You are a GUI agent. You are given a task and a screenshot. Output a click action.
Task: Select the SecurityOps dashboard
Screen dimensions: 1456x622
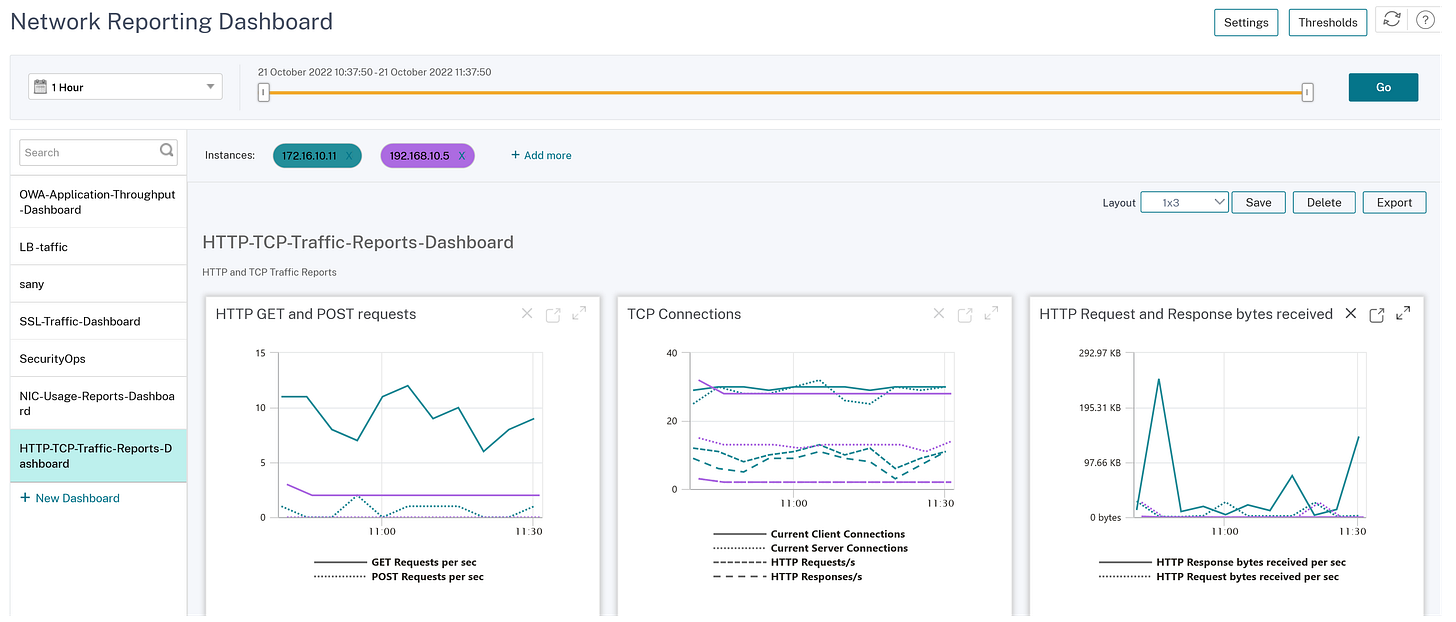point(98,358)
